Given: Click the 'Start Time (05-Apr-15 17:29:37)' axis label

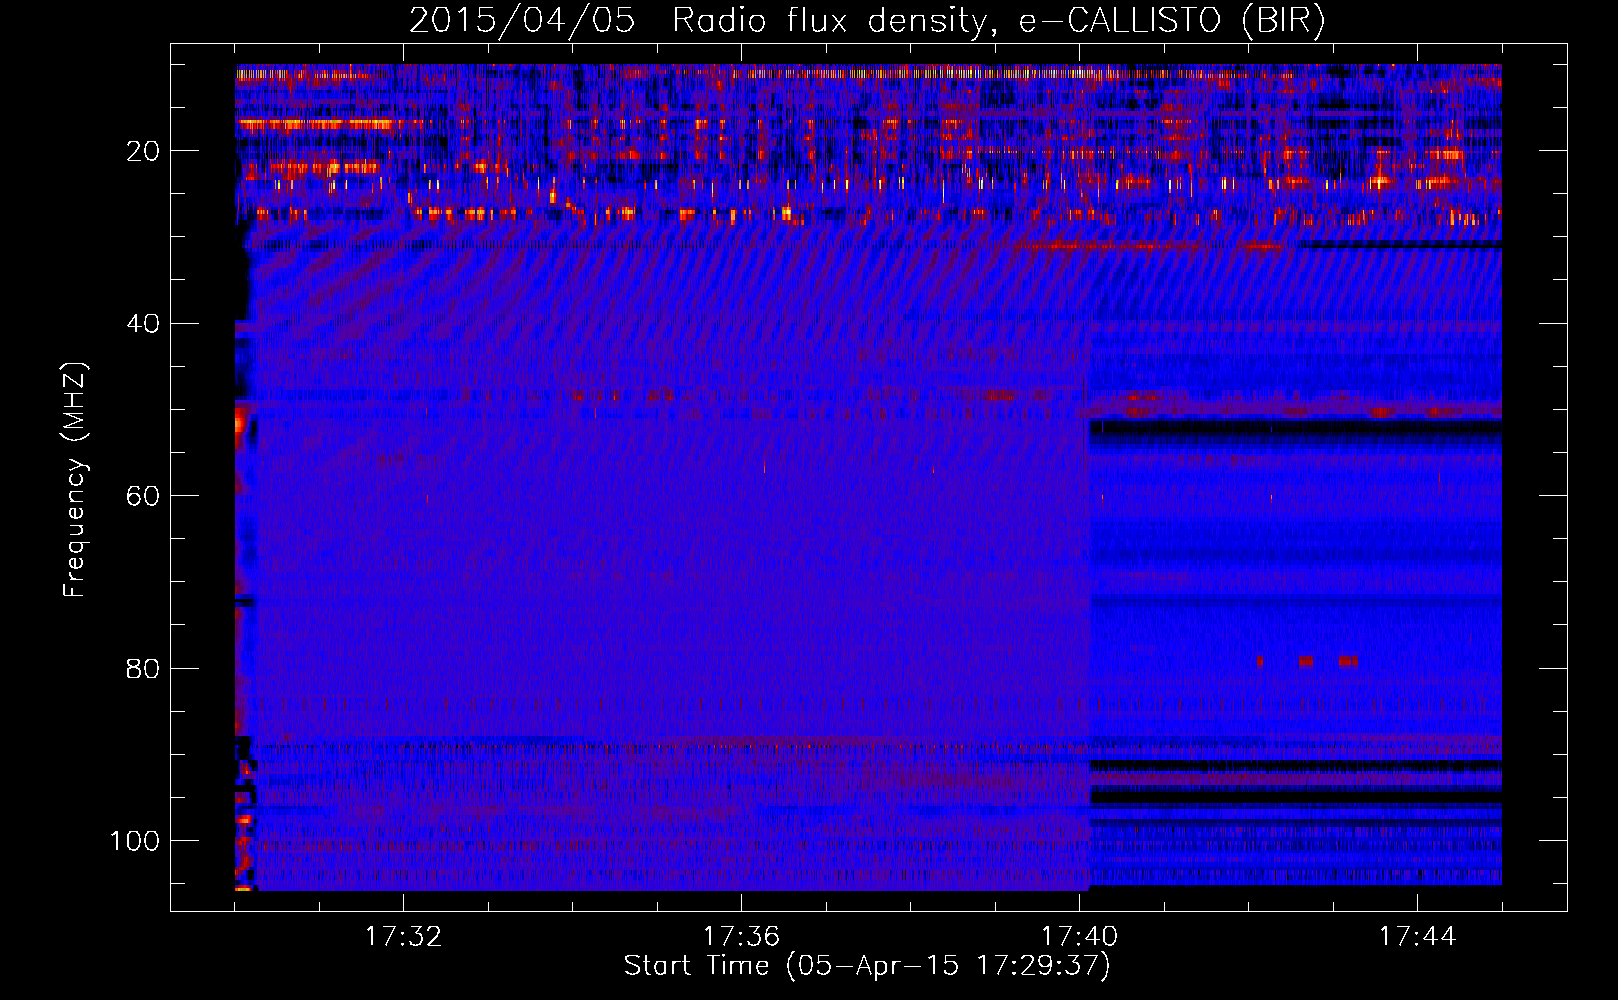Looking at the screenshot, I should [867, 966].
